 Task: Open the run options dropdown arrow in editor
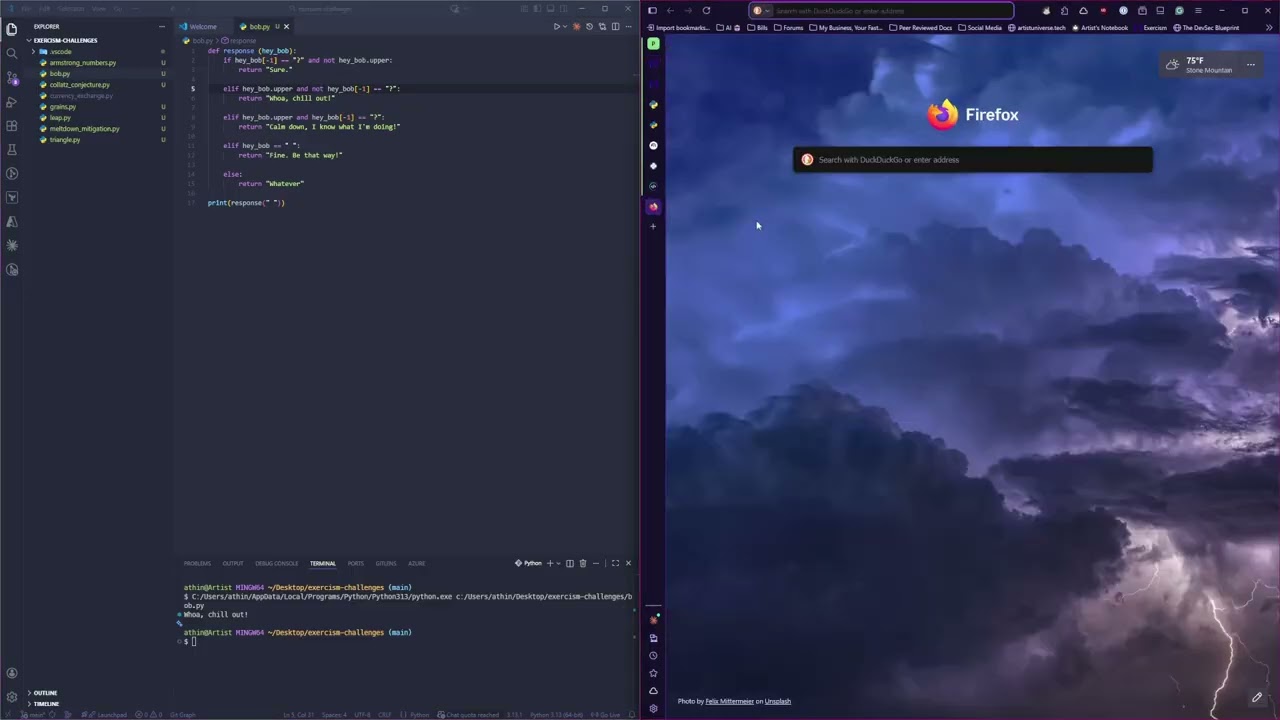tap(566, 26)
